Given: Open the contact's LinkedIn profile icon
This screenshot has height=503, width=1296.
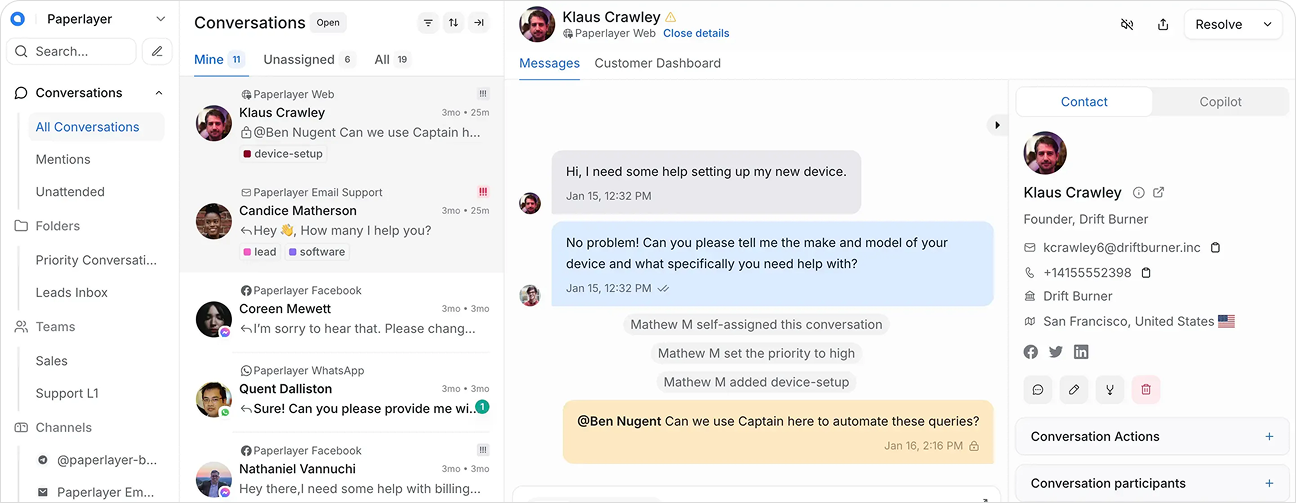Looking at the screenshot, I should [1081, 351].
